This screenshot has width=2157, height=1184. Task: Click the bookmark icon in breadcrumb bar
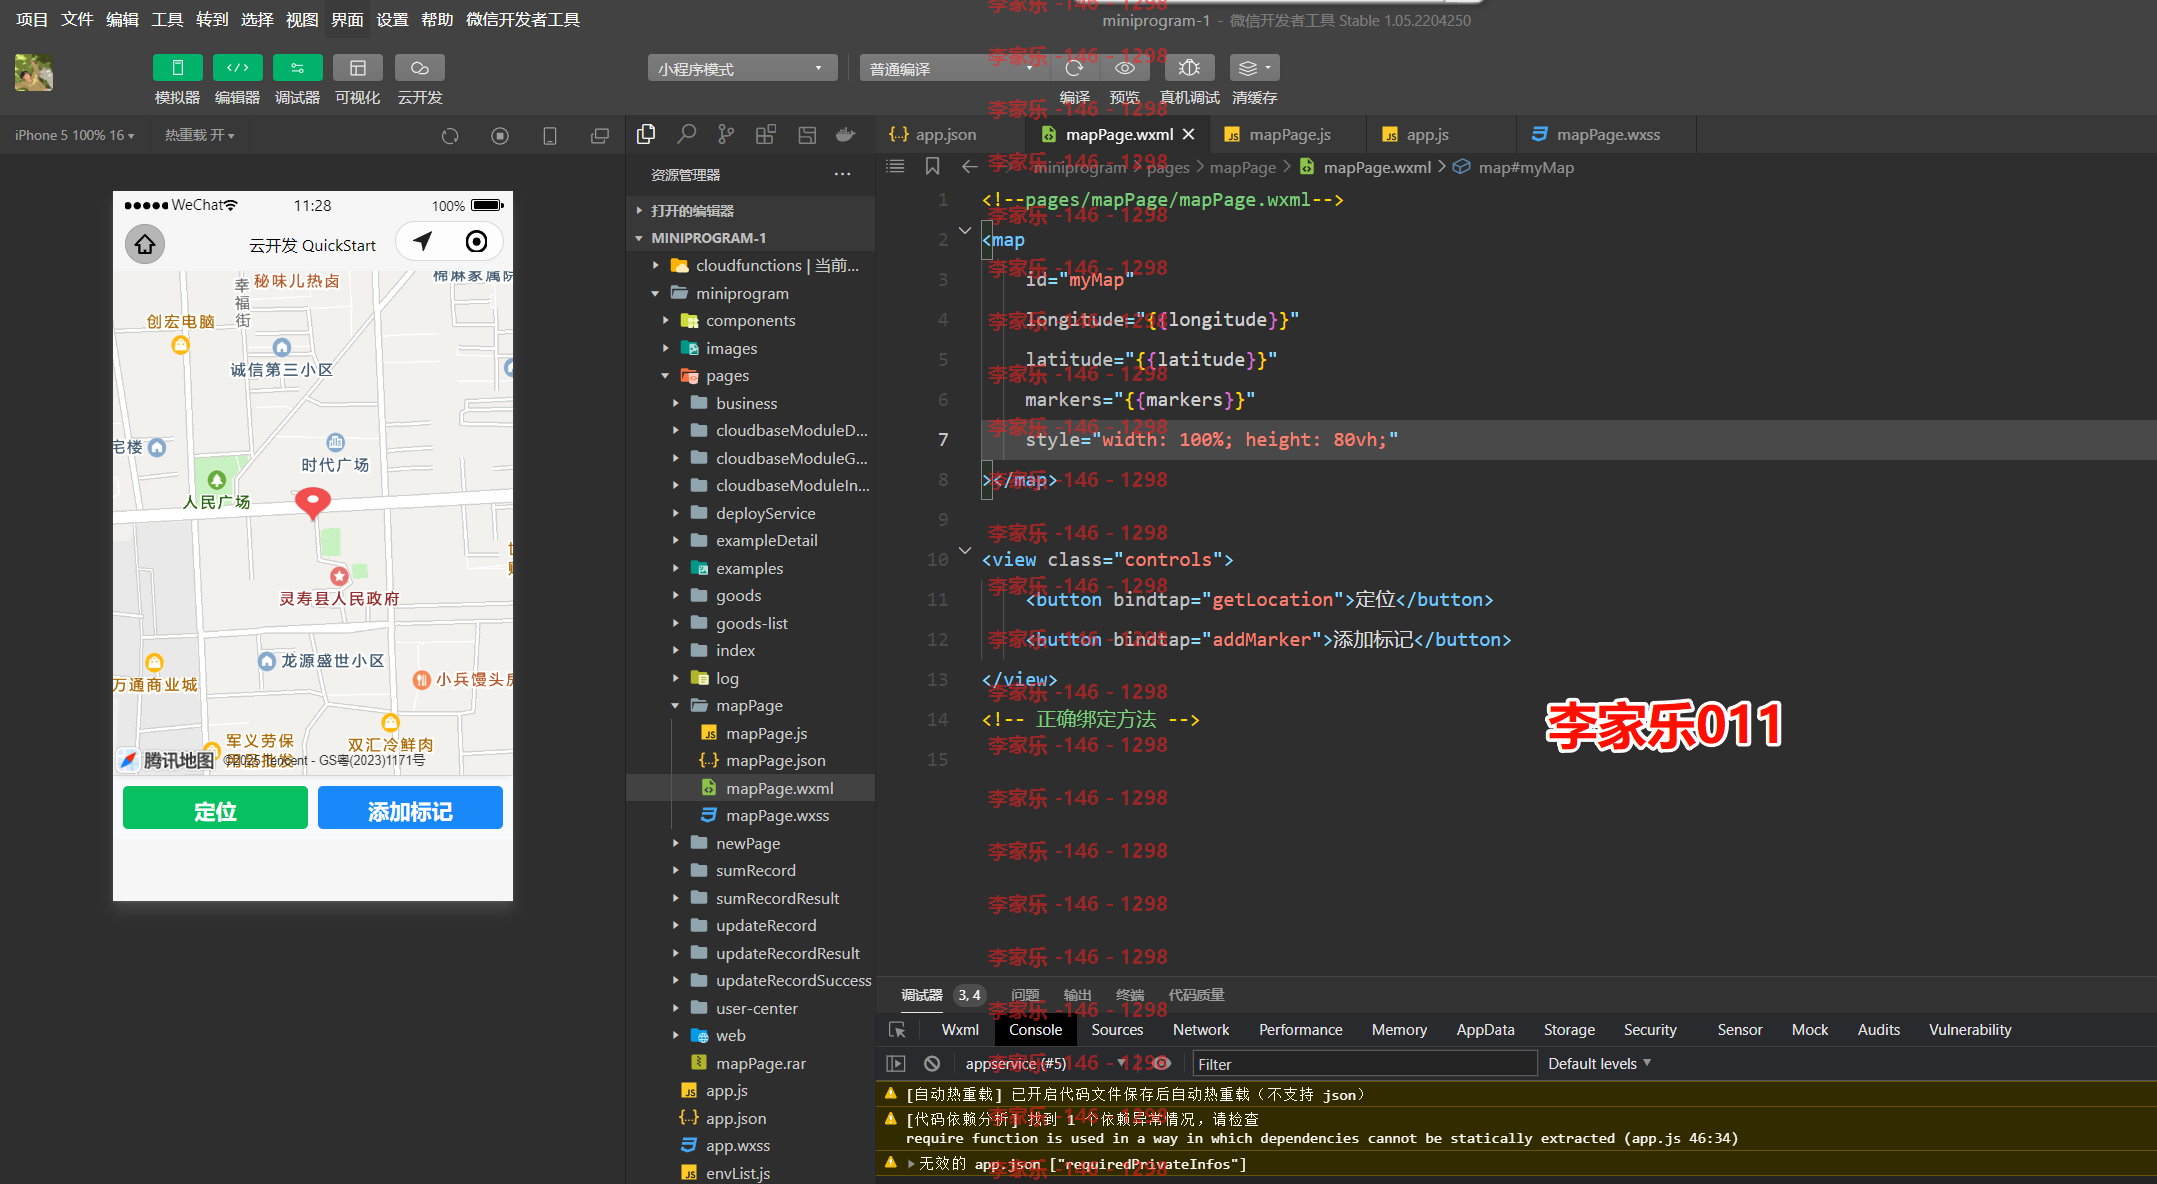pyautogui.click(x=932, y=167)
